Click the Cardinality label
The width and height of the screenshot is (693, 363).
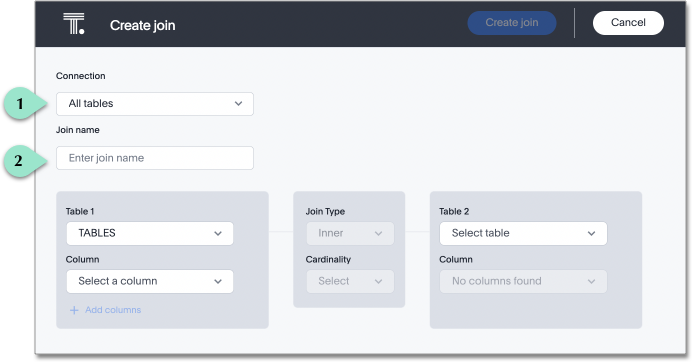coord(328,260)
